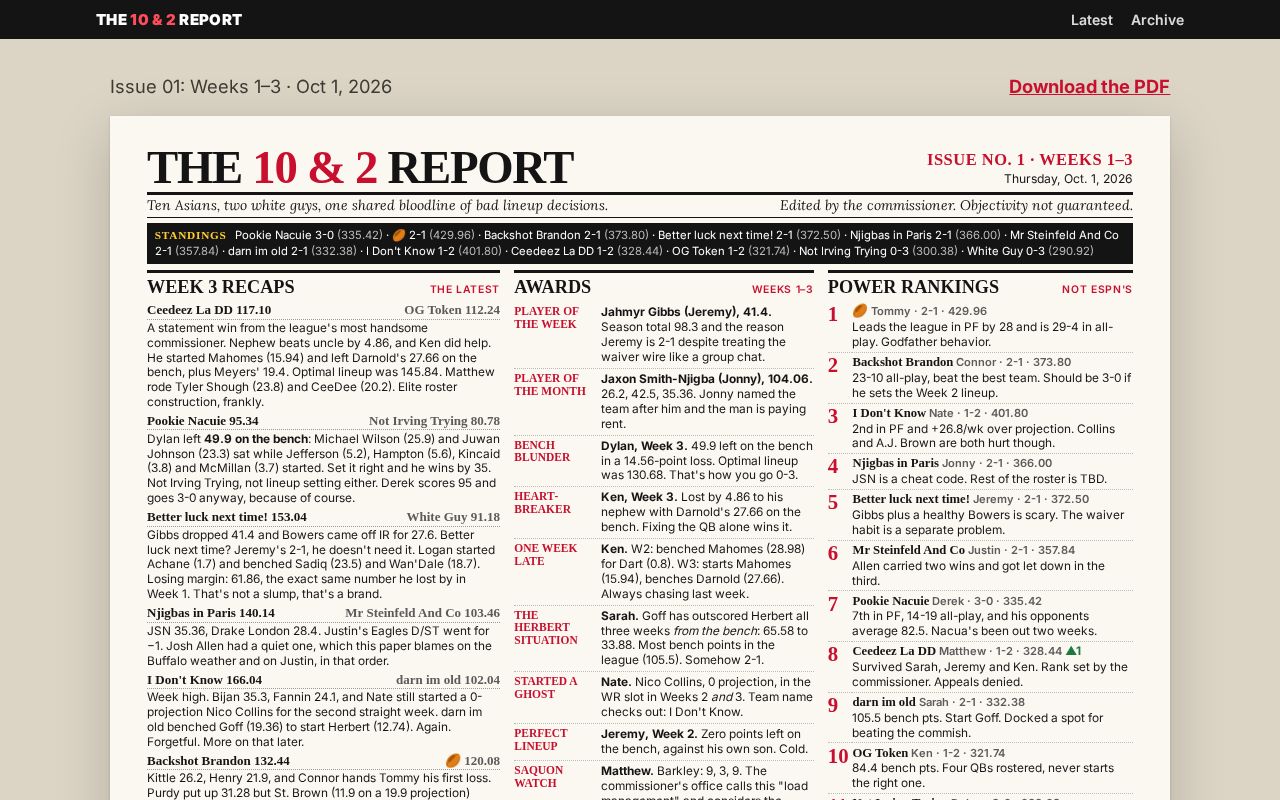1280x800 pixels.
Task: Click the 'NOT ESPN'S' tag
Action: [1097, 290]
